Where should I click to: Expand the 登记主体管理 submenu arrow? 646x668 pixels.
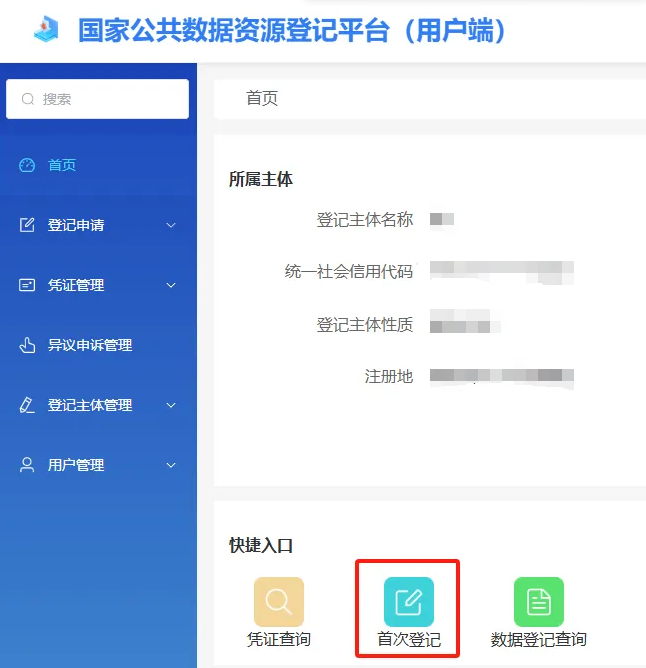(x=171, y=405)
